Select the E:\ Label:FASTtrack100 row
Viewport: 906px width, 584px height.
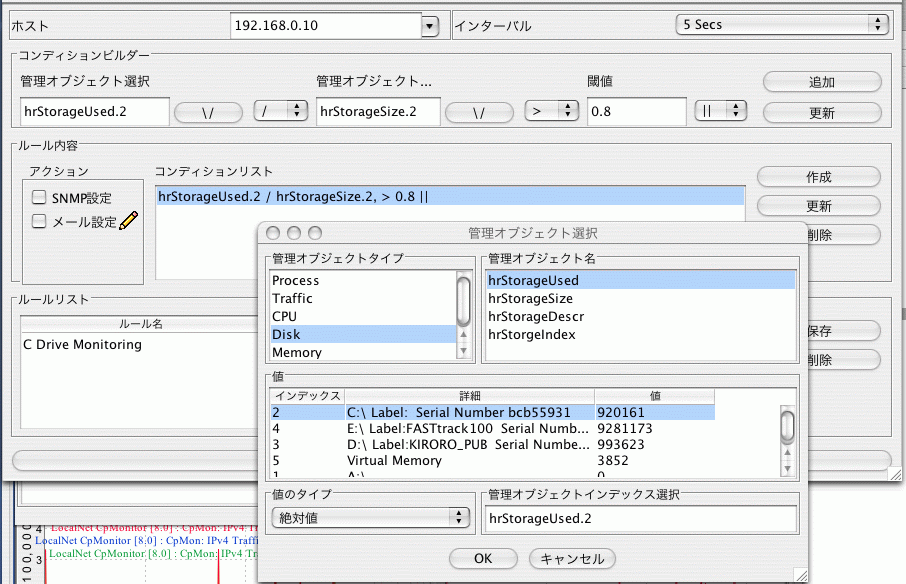coord(492,428)
